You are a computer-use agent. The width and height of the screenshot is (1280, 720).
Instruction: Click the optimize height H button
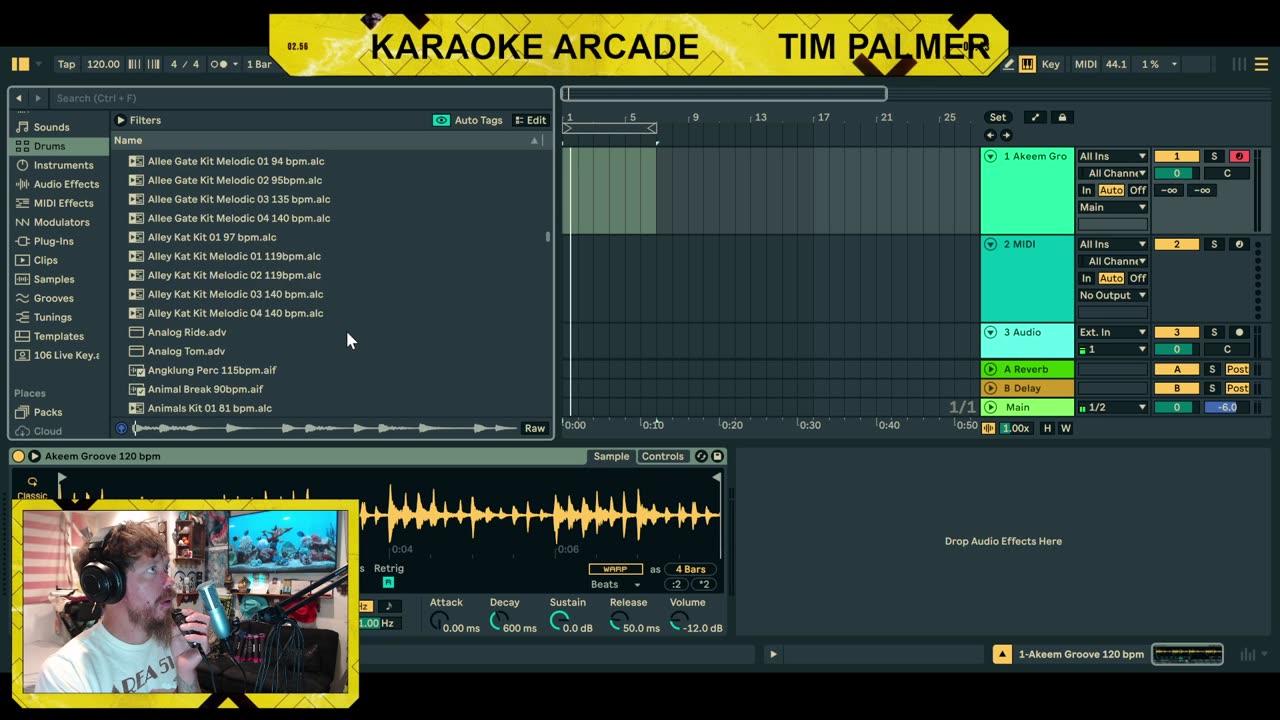pos(1048,428)
